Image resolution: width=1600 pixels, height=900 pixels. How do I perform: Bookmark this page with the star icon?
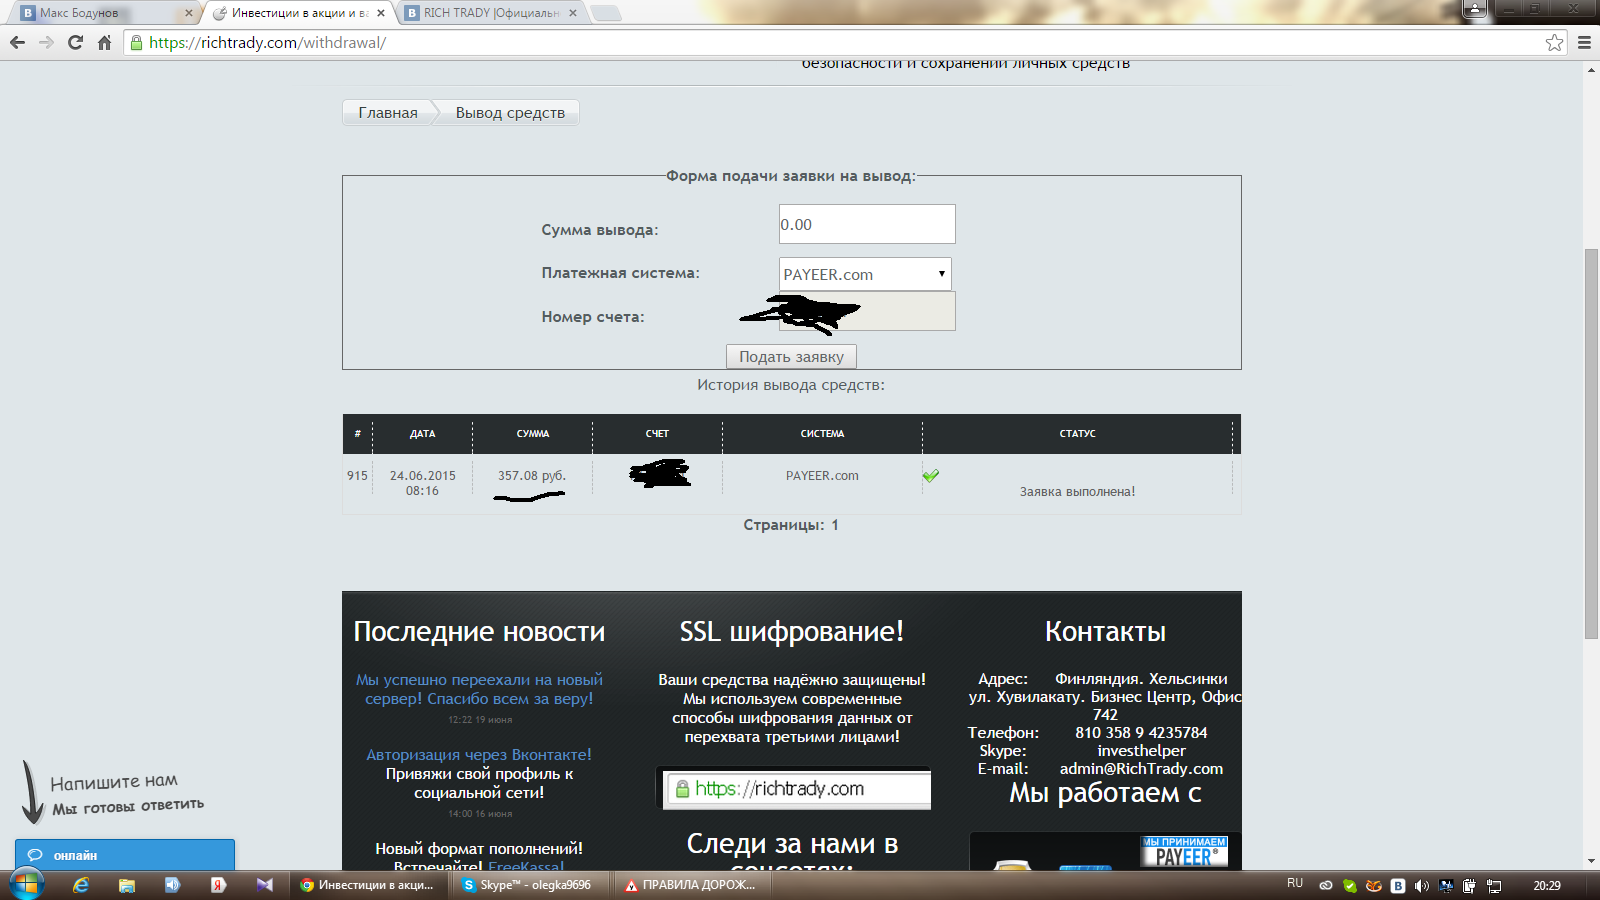pos(1554,42)
